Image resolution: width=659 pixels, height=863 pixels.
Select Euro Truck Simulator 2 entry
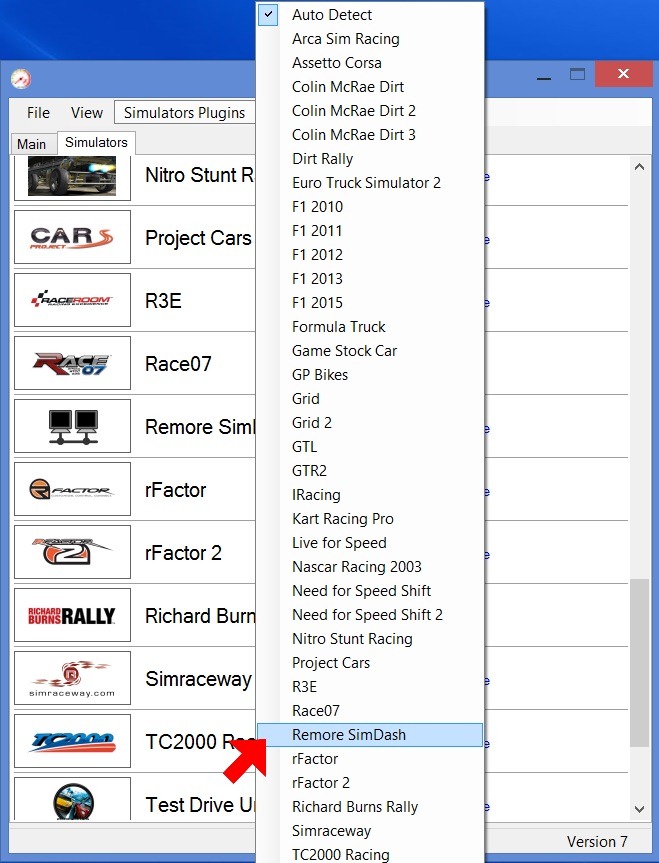[x=366, y=183]
